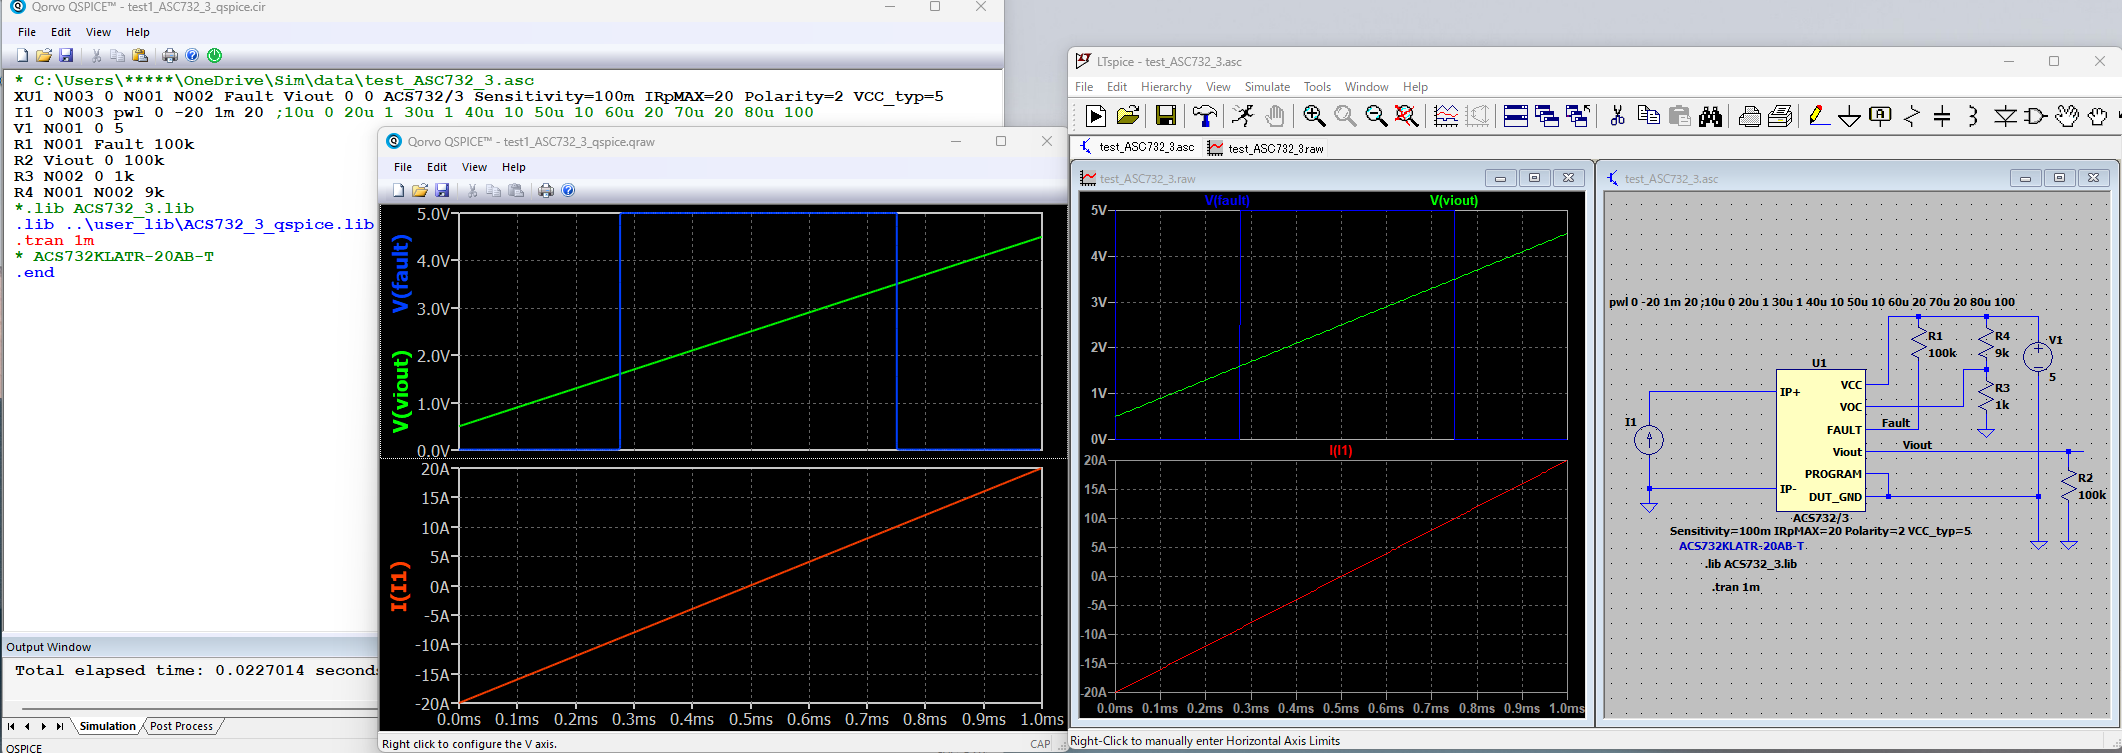Viewport: 2122px width, 753px height.
Task: Click the .lib ACS732_3.lib directive in schematic
Action: coord(1751,564)
